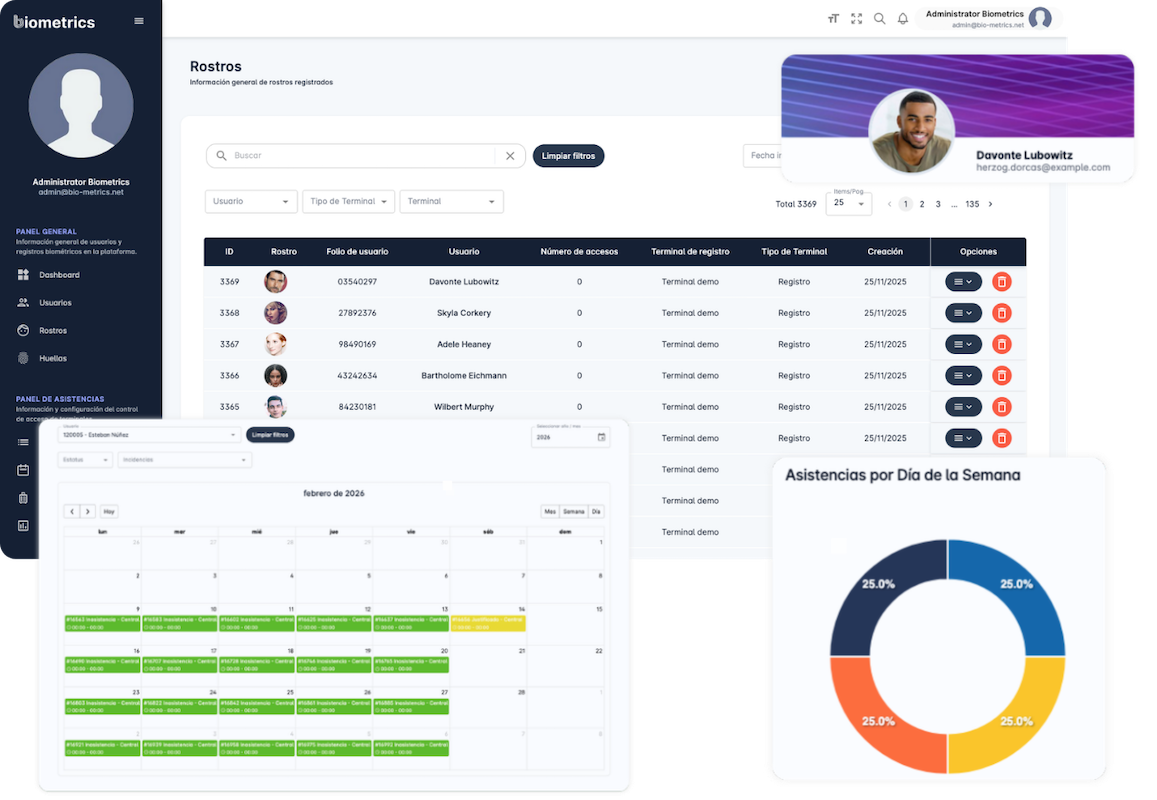Image resolution: width=1157 pixels, height=800 pixels.
Task: Click the text size icon in top bar
Action: pos(833,19)
